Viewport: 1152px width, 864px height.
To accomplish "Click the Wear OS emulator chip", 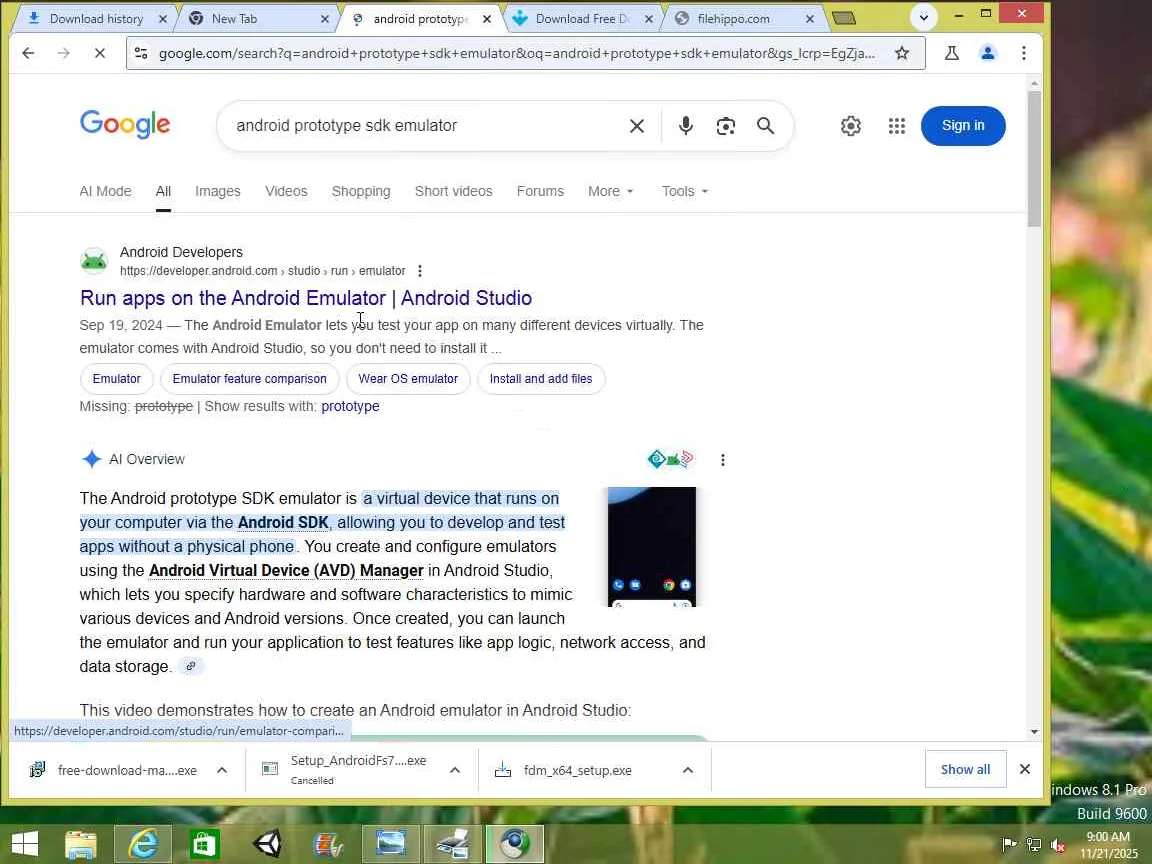I will (408, 378).
